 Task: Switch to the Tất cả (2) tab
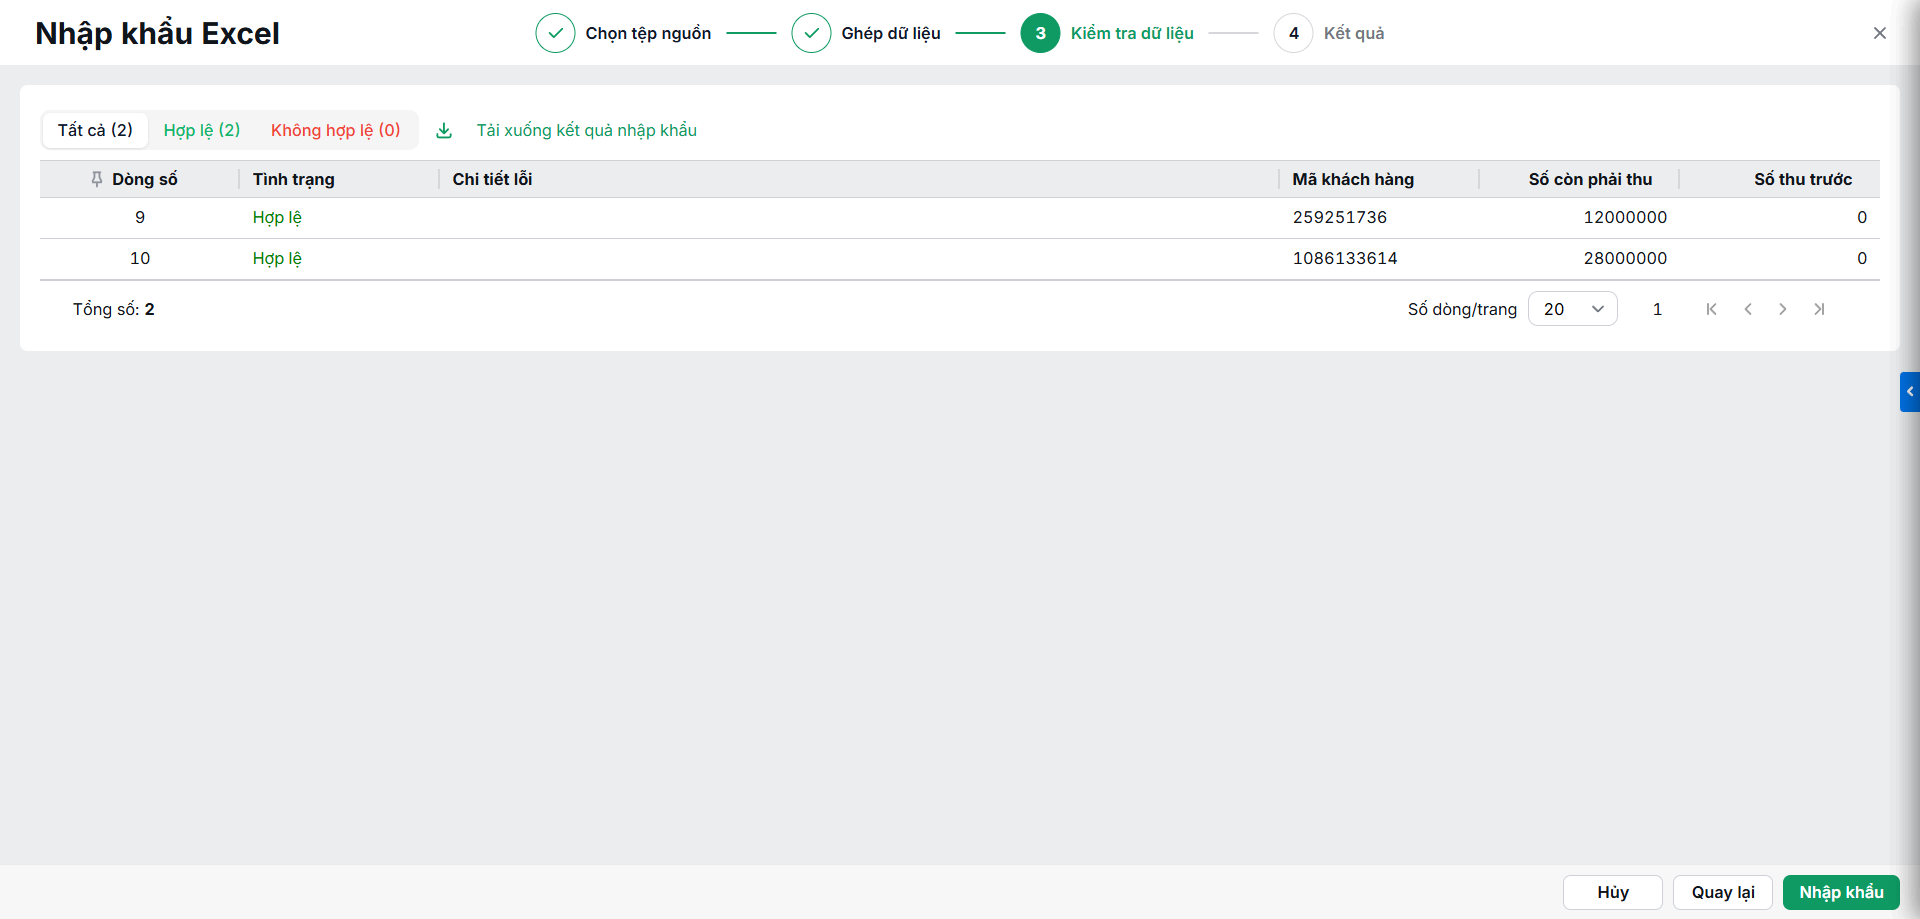[95, 130]
